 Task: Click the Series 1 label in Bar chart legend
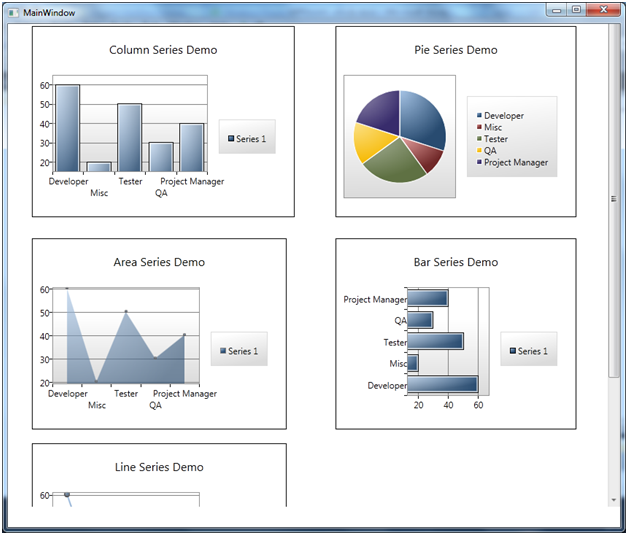[532, 351]
